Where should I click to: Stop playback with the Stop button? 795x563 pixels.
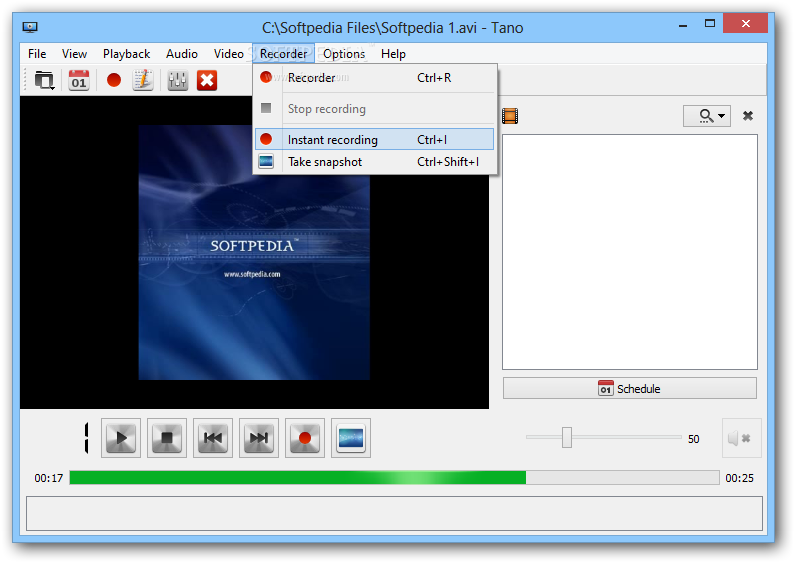(x=167, y=438)
